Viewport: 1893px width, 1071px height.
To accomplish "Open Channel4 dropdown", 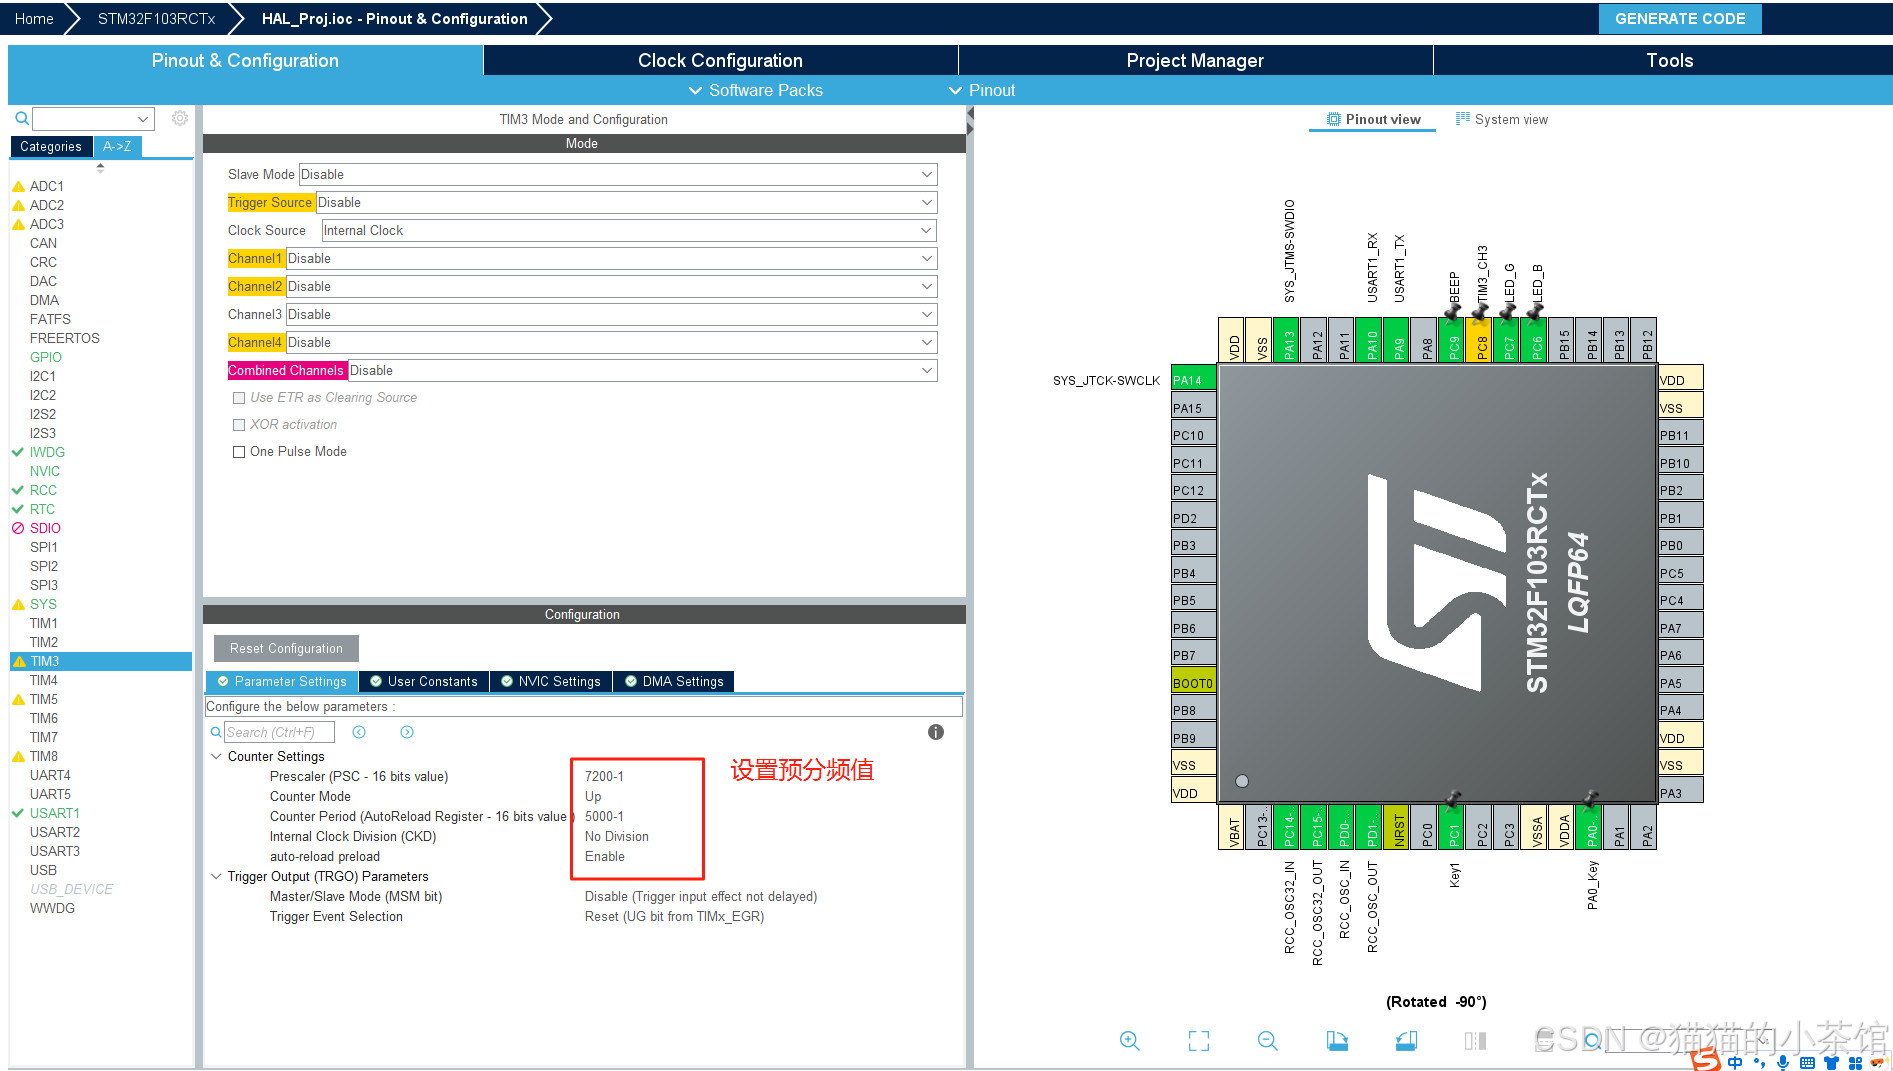I will click(612, 342).
